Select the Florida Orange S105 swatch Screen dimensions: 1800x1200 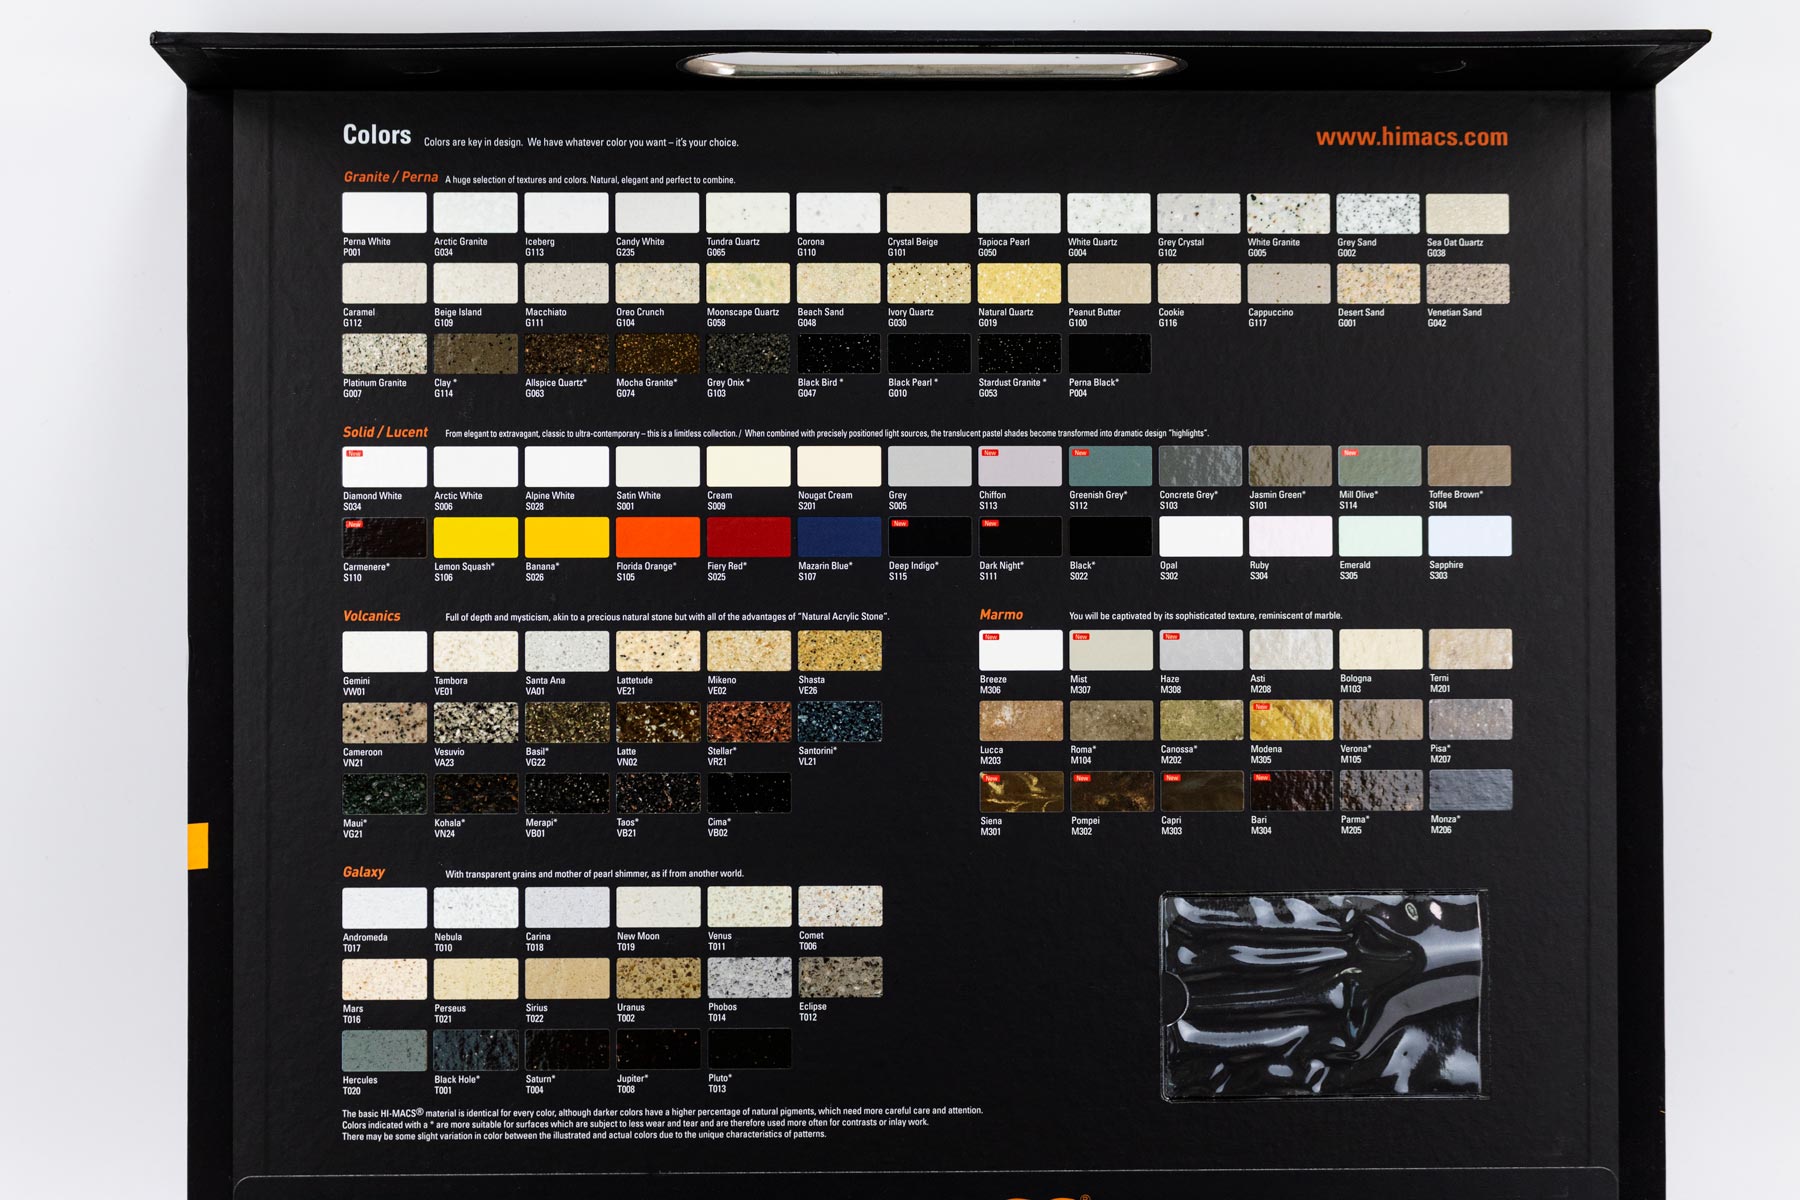coord(658,537)
